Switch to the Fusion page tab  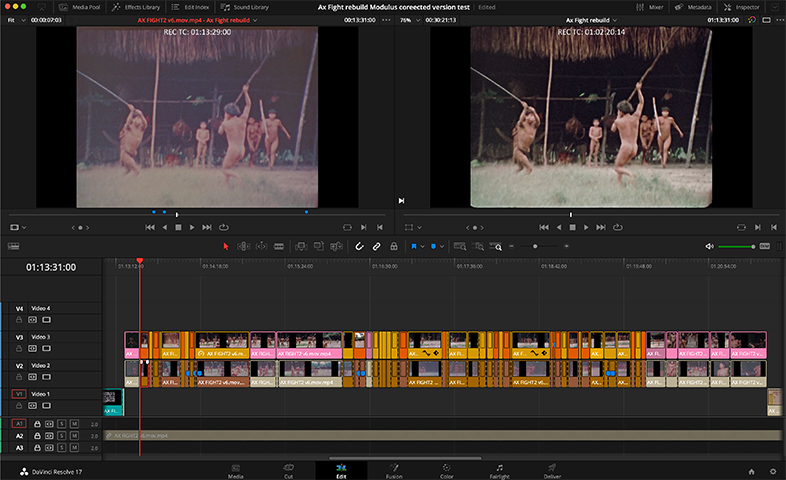click(x=394, y=471)
